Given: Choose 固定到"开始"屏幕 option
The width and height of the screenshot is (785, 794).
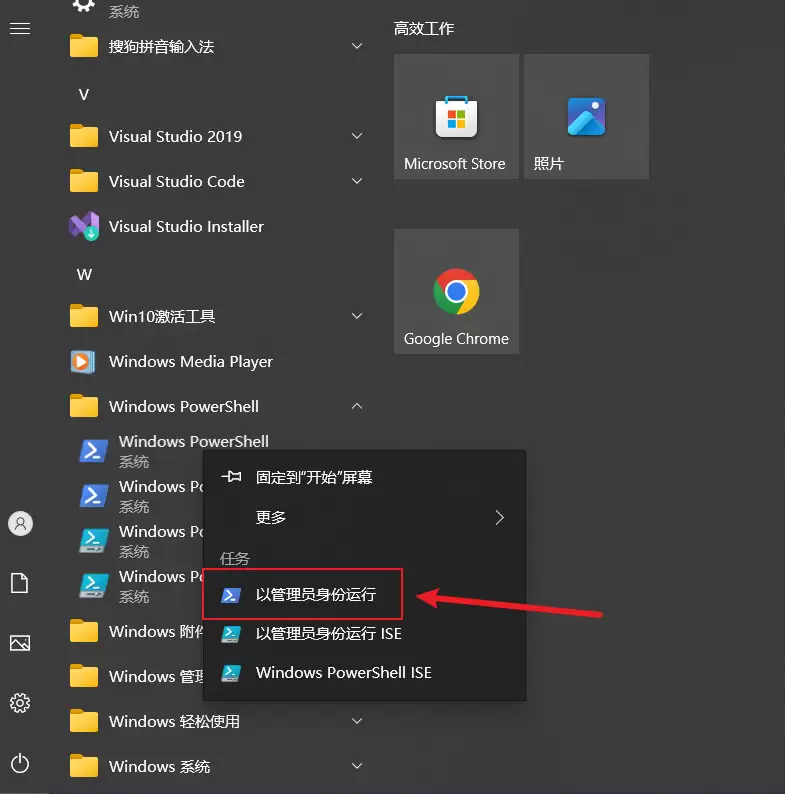Looking at the screenshot, I should click(314, 478).
